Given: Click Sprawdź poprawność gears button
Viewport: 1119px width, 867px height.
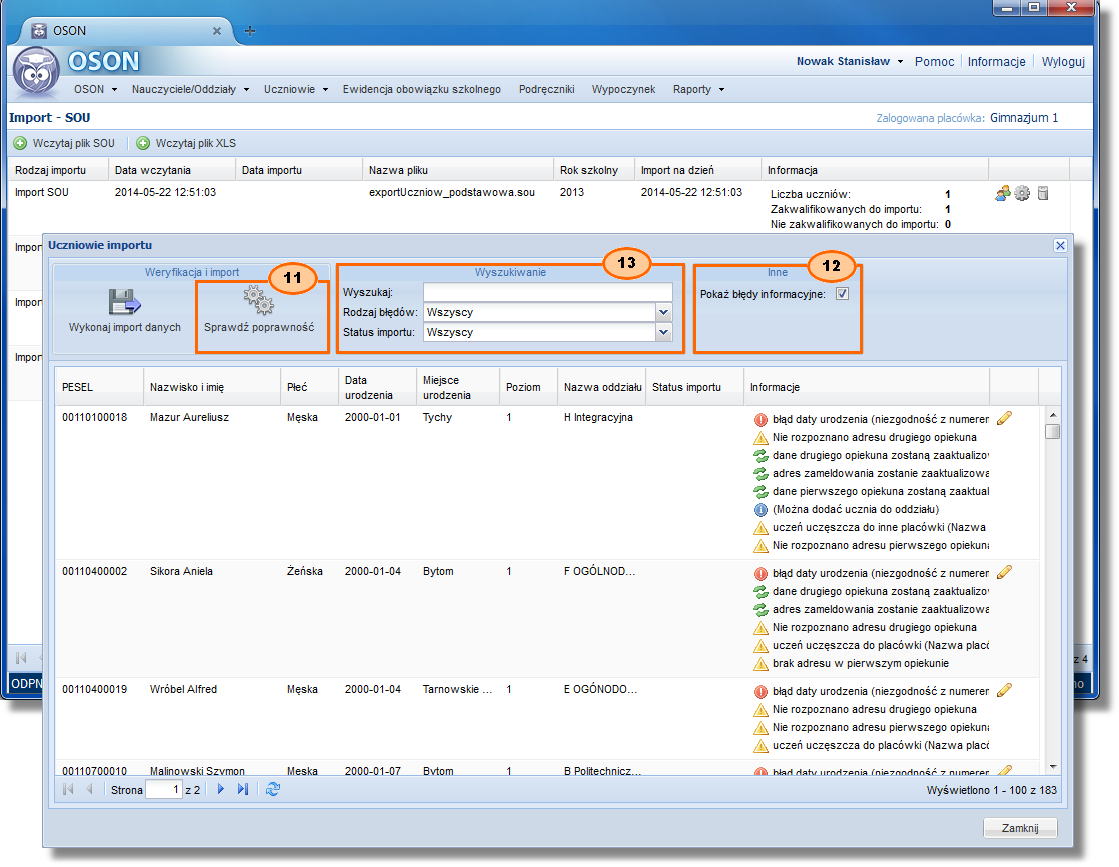Looking at the screenshot, I should pyautogui.click(x=259, y=311).
